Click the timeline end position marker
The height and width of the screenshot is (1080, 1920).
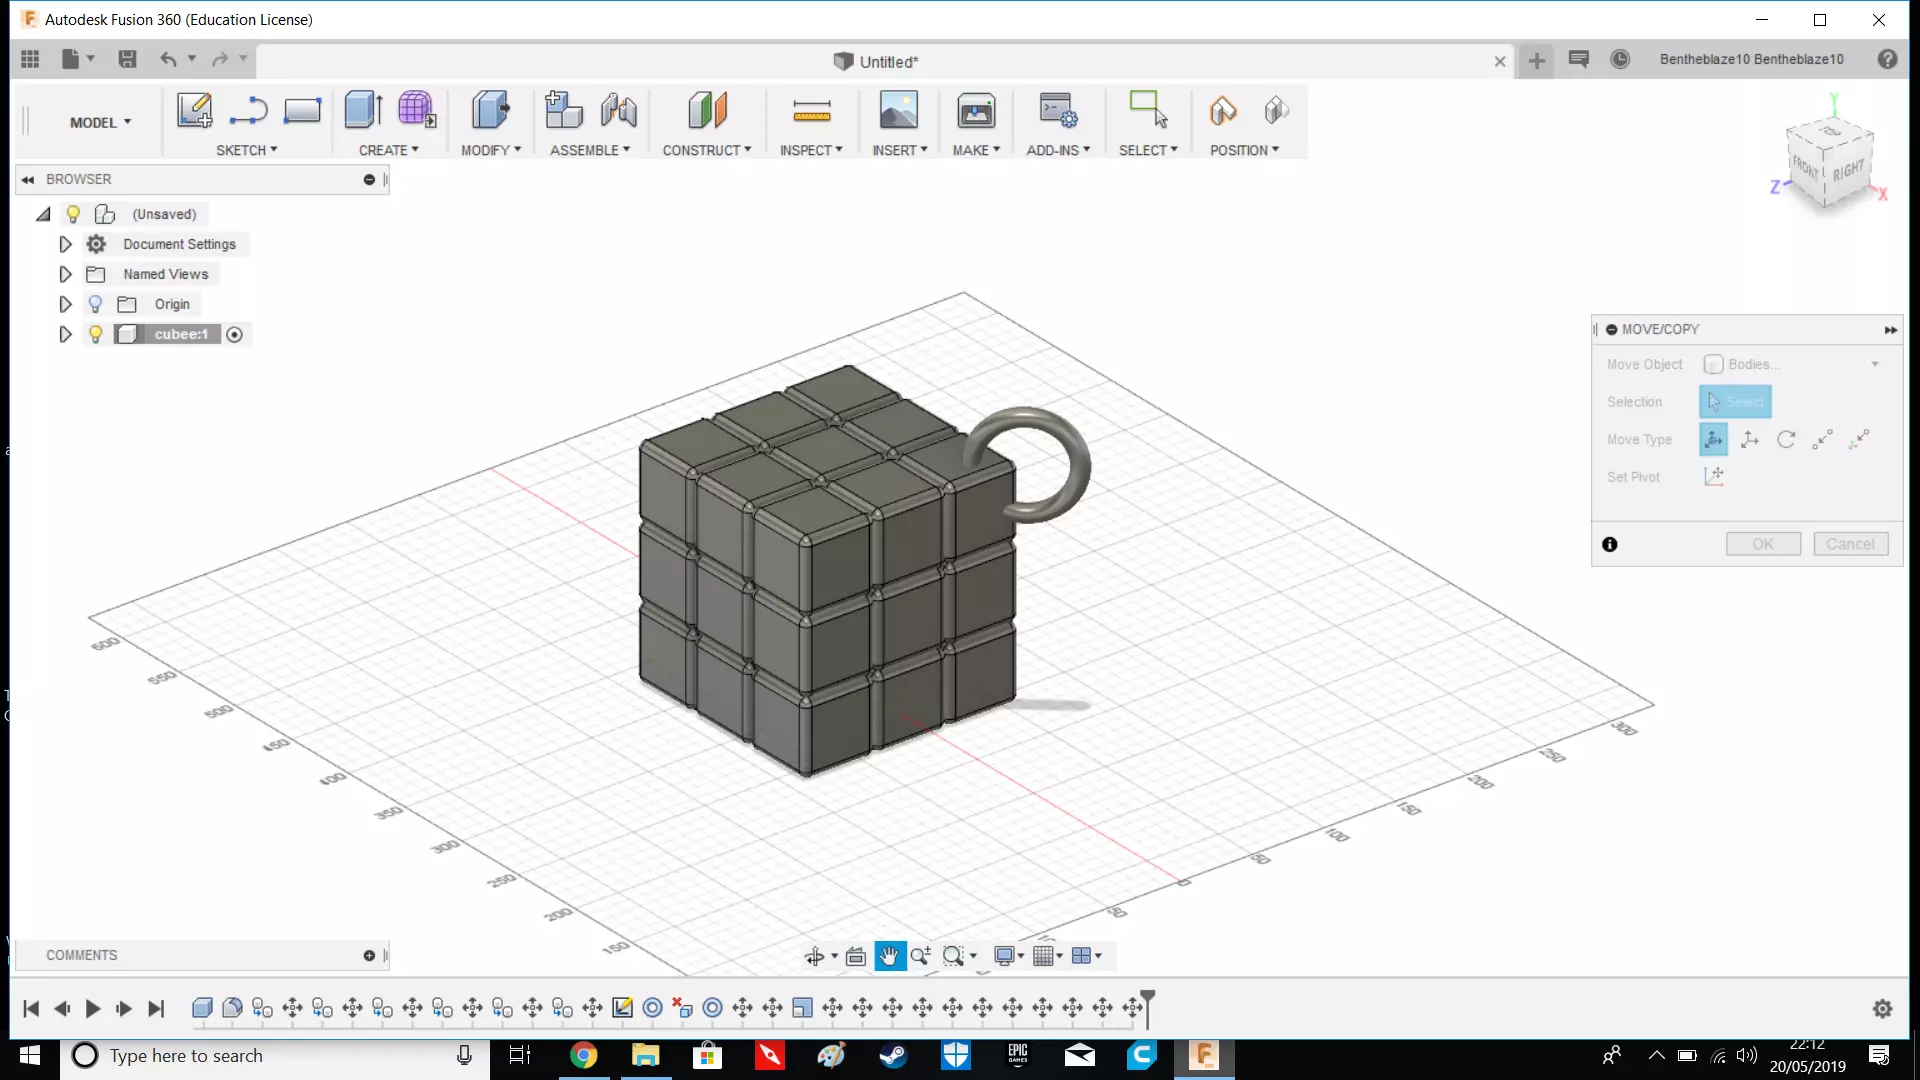(1148, 1000)
